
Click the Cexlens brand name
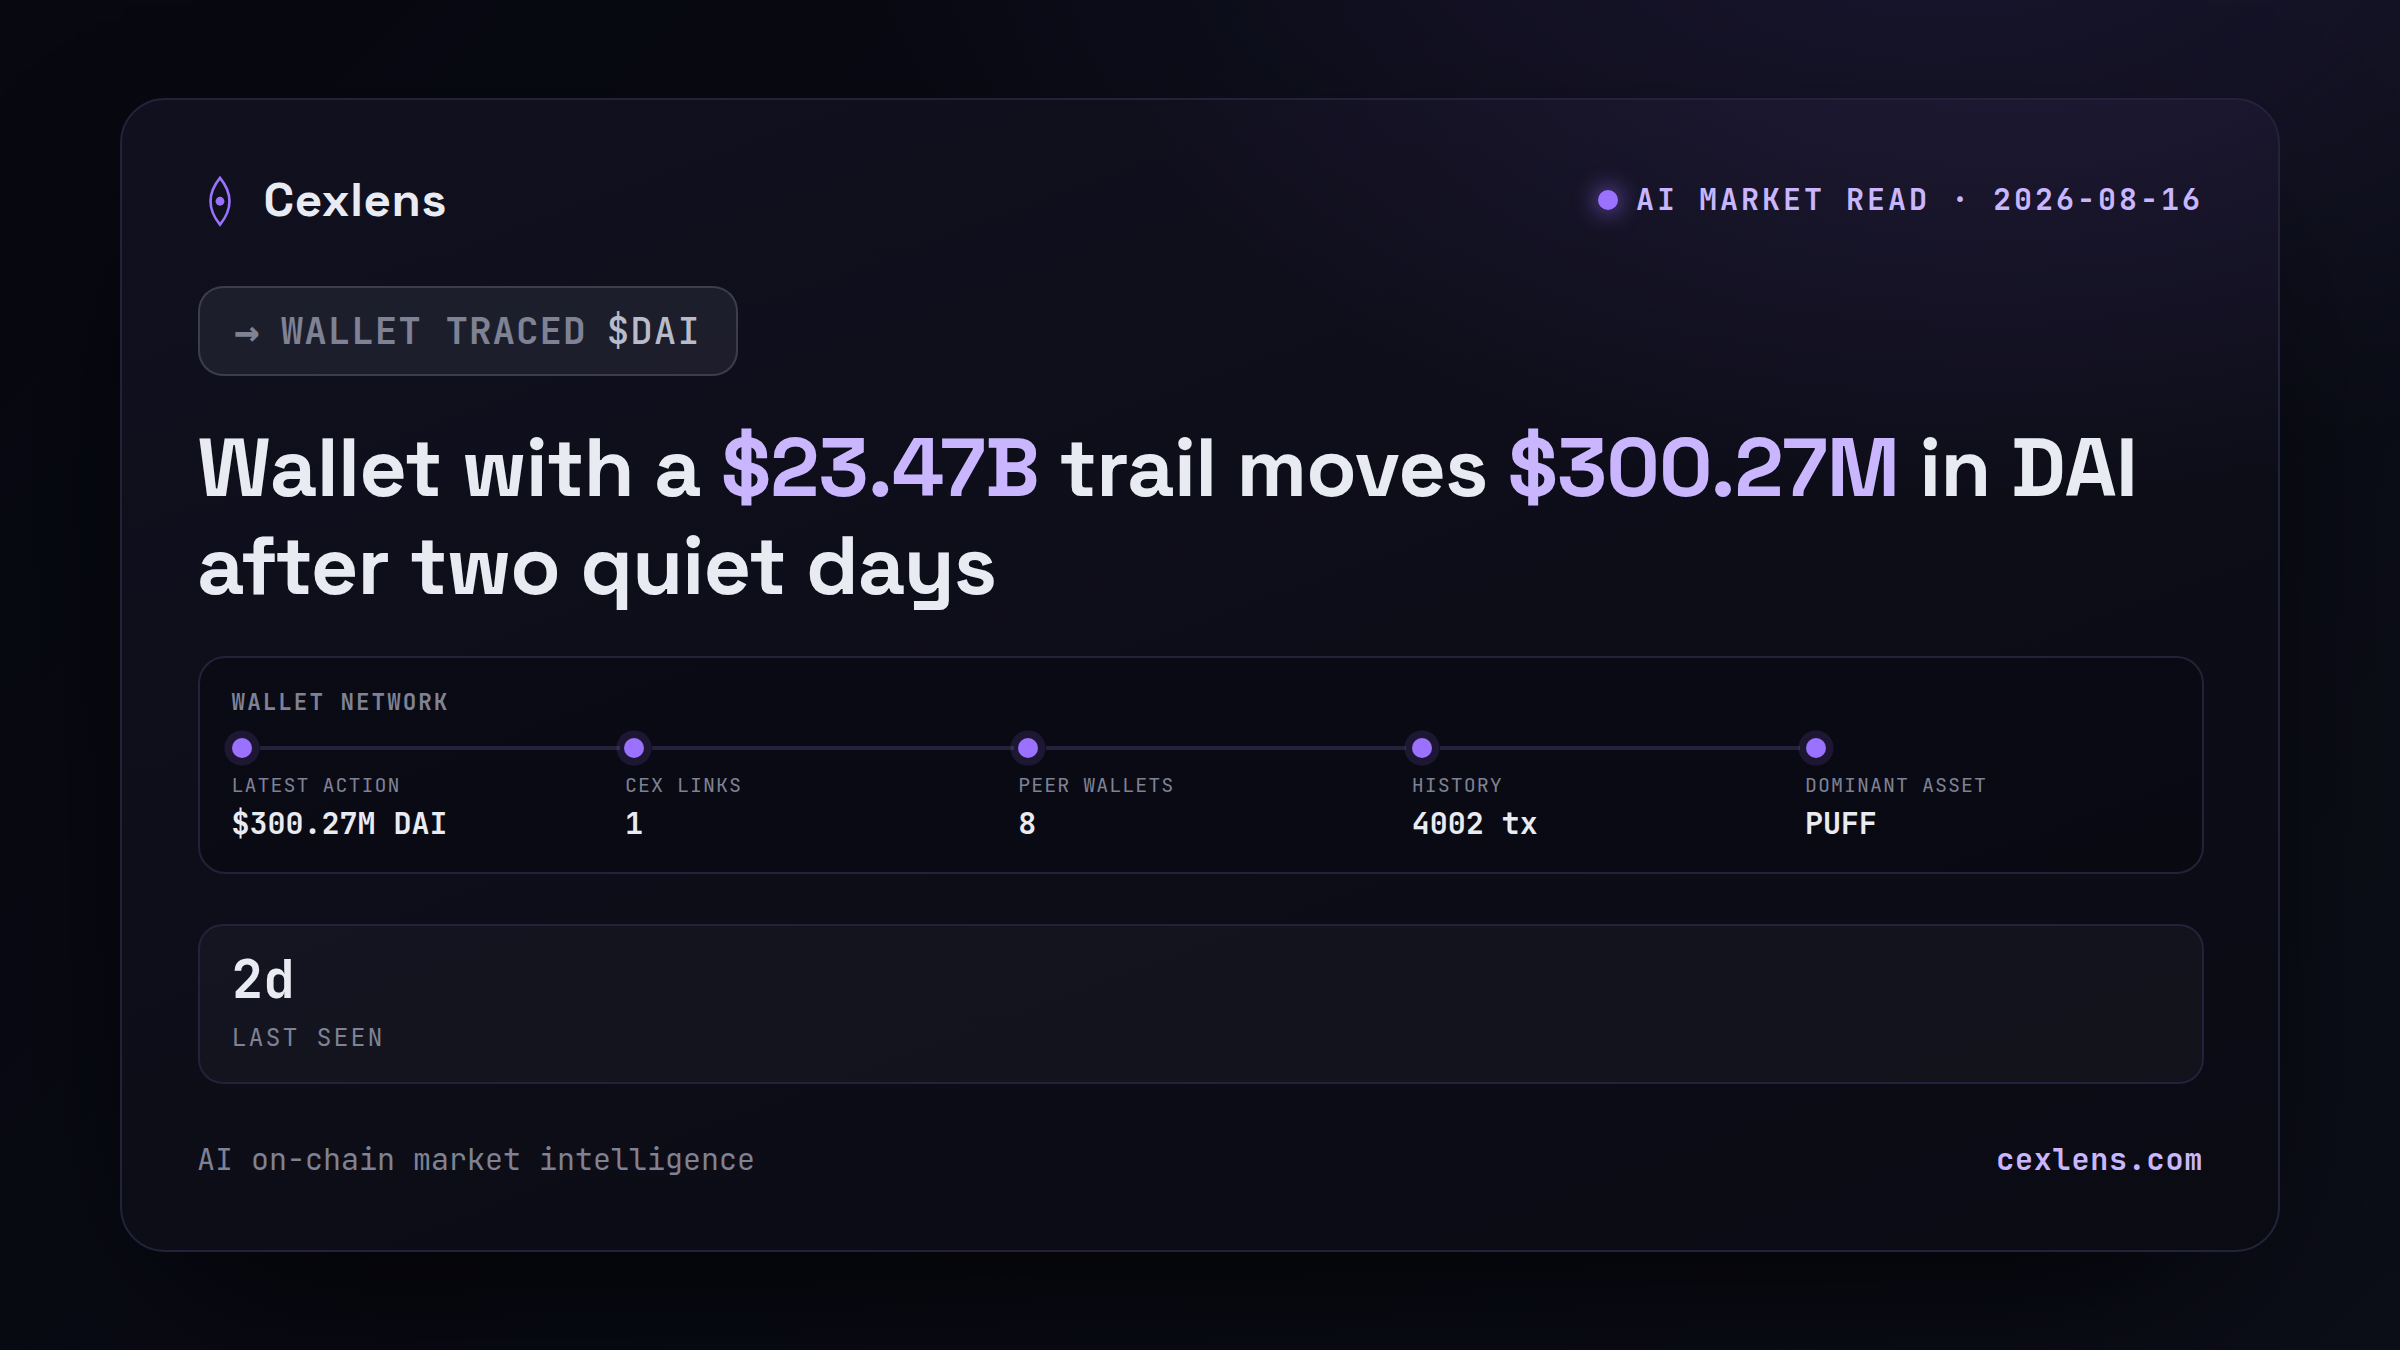click(355, 201)
